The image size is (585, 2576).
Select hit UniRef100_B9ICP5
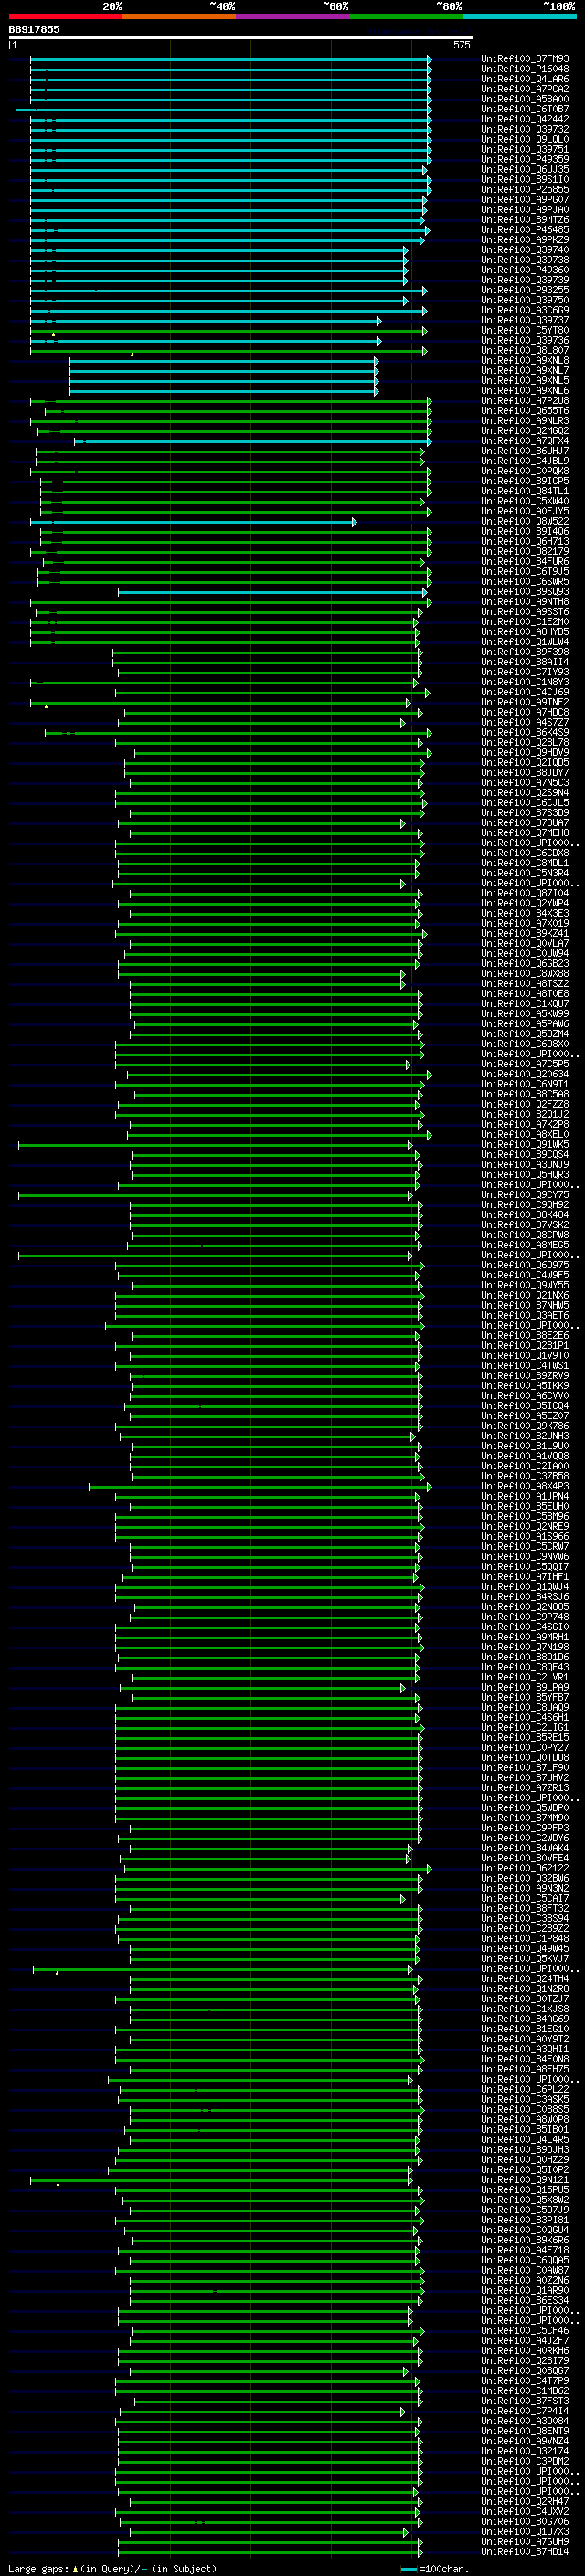click(x=525, y=481)
